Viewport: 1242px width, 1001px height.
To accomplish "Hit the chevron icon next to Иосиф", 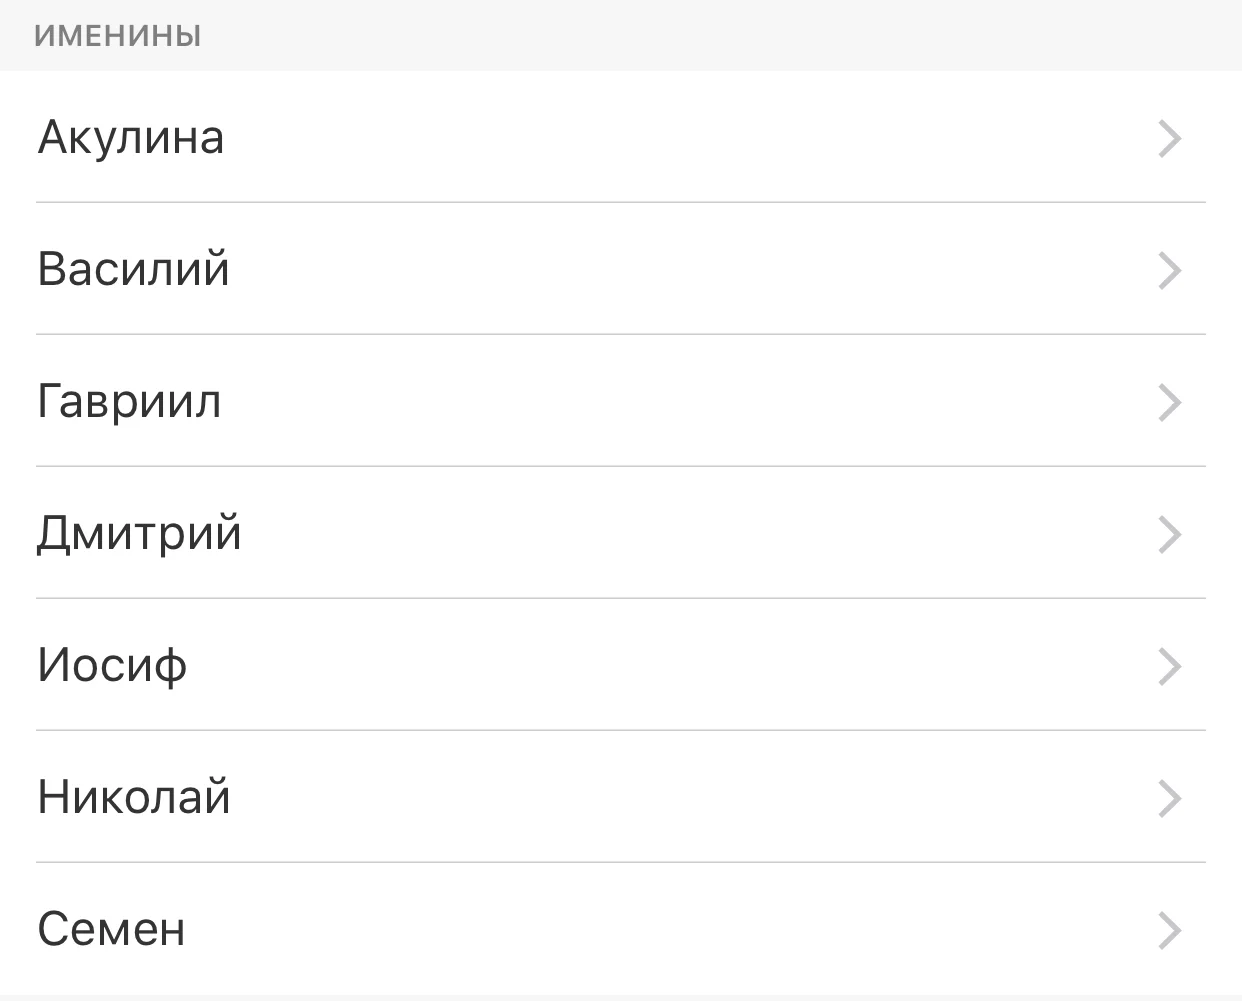I will point(1169,667).
